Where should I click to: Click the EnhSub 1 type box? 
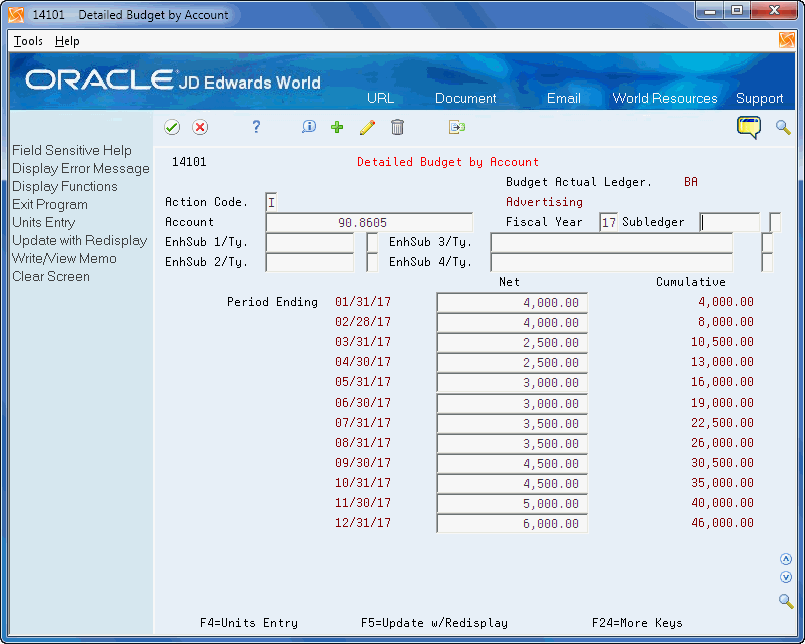(372, 242)
